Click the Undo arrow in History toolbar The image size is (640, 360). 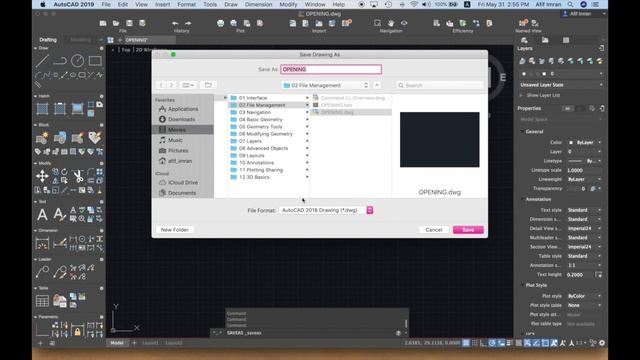pos(175,23)
